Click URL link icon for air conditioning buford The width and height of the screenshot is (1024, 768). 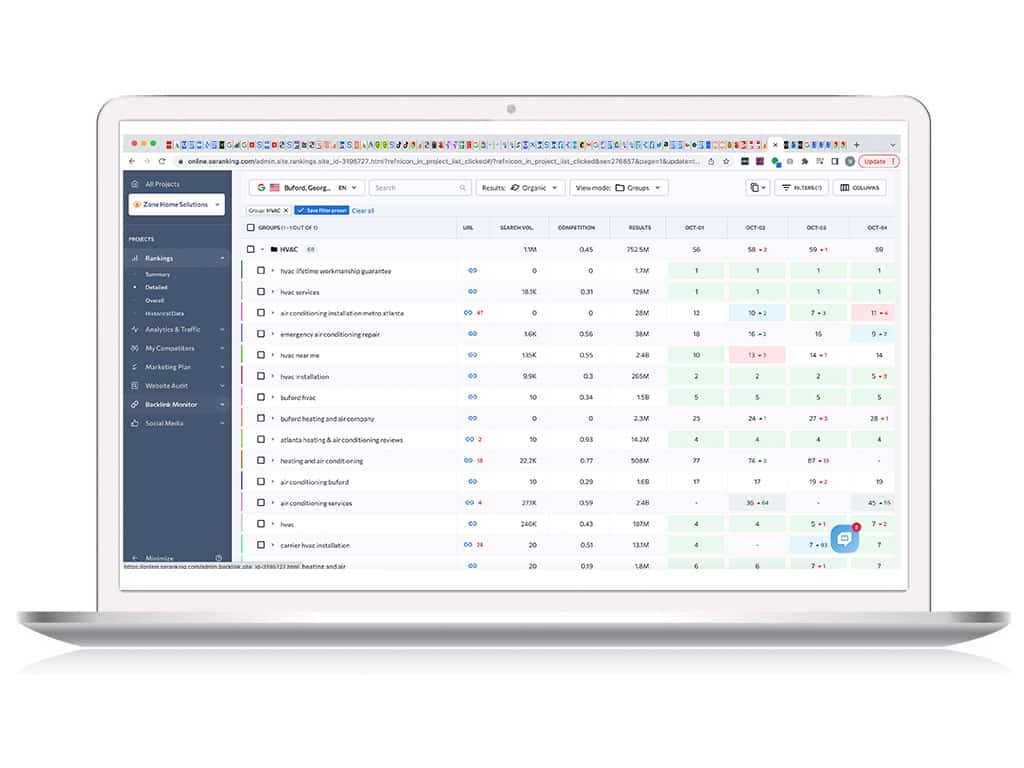(472, 481)
